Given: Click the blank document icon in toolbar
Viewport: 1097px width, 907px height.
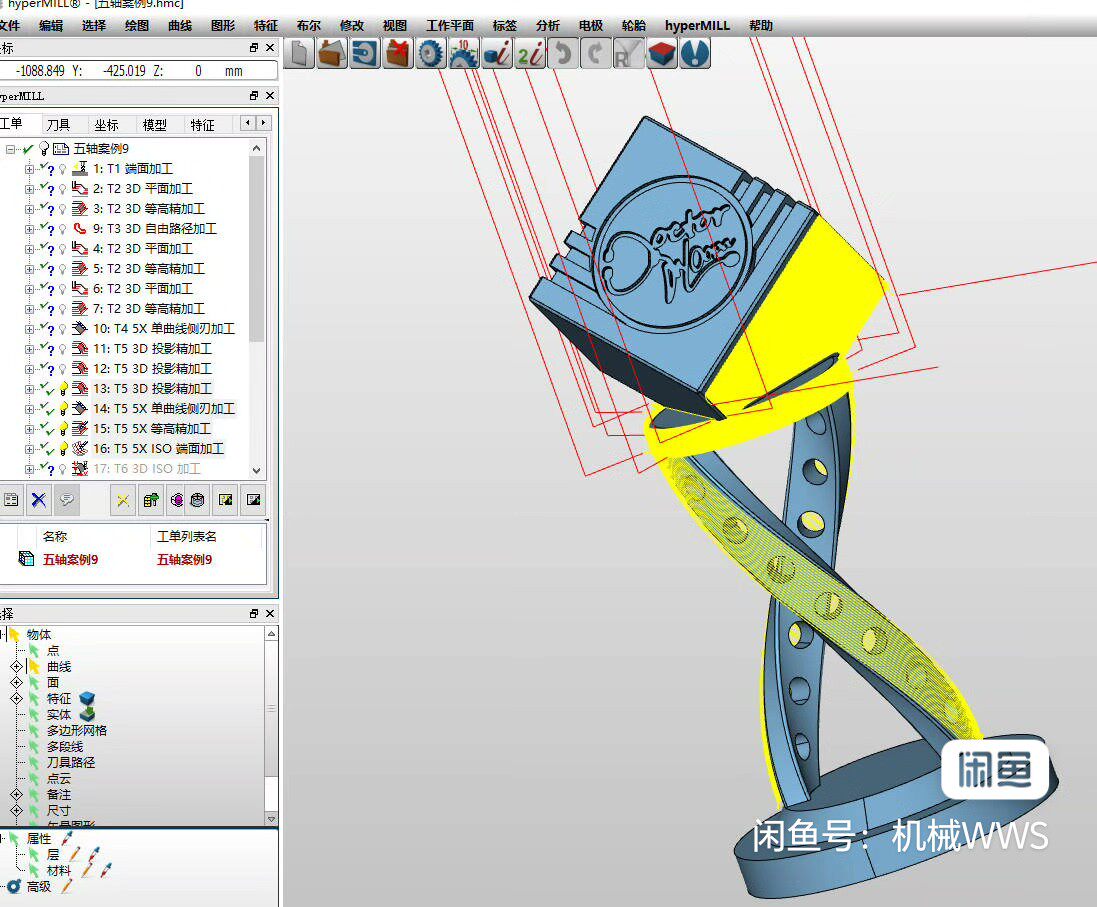Looking at the screenshot, I should coord(299,54).
